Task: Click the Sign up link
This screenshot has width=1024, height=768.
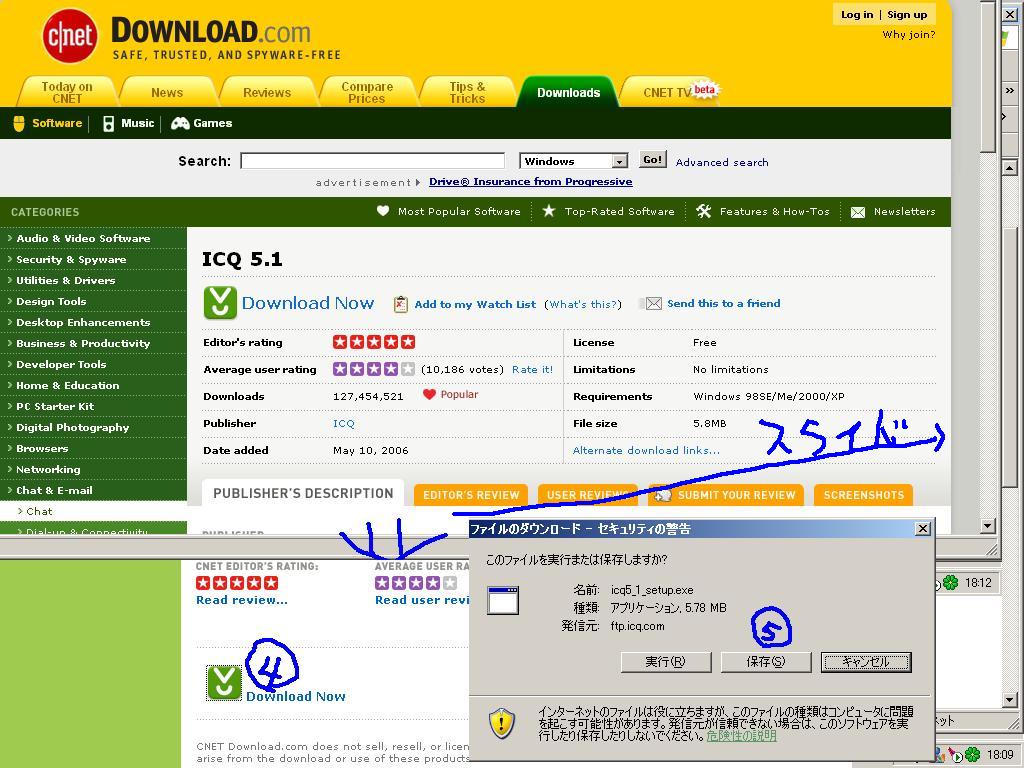Action: click(x=907, y=14)
